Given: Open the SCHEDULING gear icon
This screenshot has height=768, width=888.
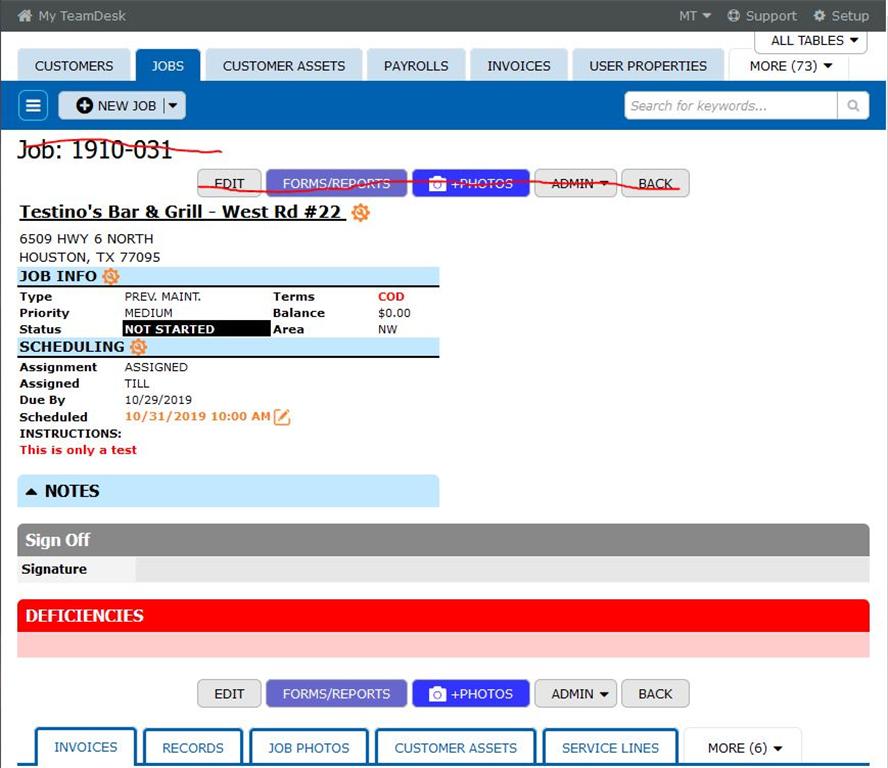Looking at the screenshot, I should pyautogui.click(x=139, y=347).
